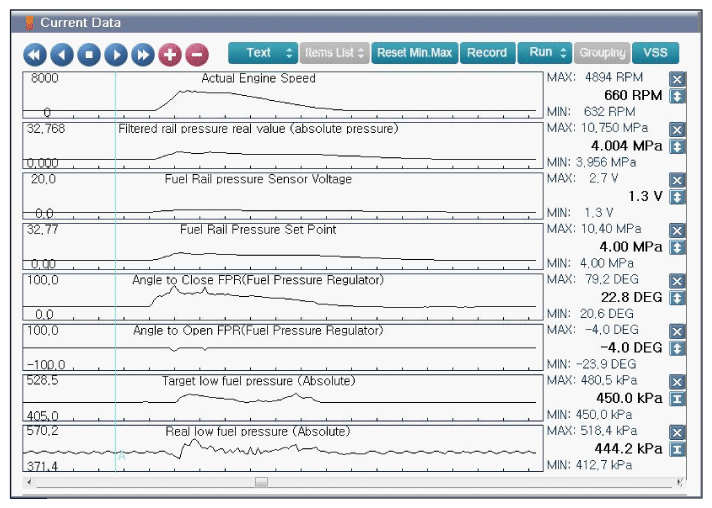
Task: Click the play forward arrow button
Action: 116,55
